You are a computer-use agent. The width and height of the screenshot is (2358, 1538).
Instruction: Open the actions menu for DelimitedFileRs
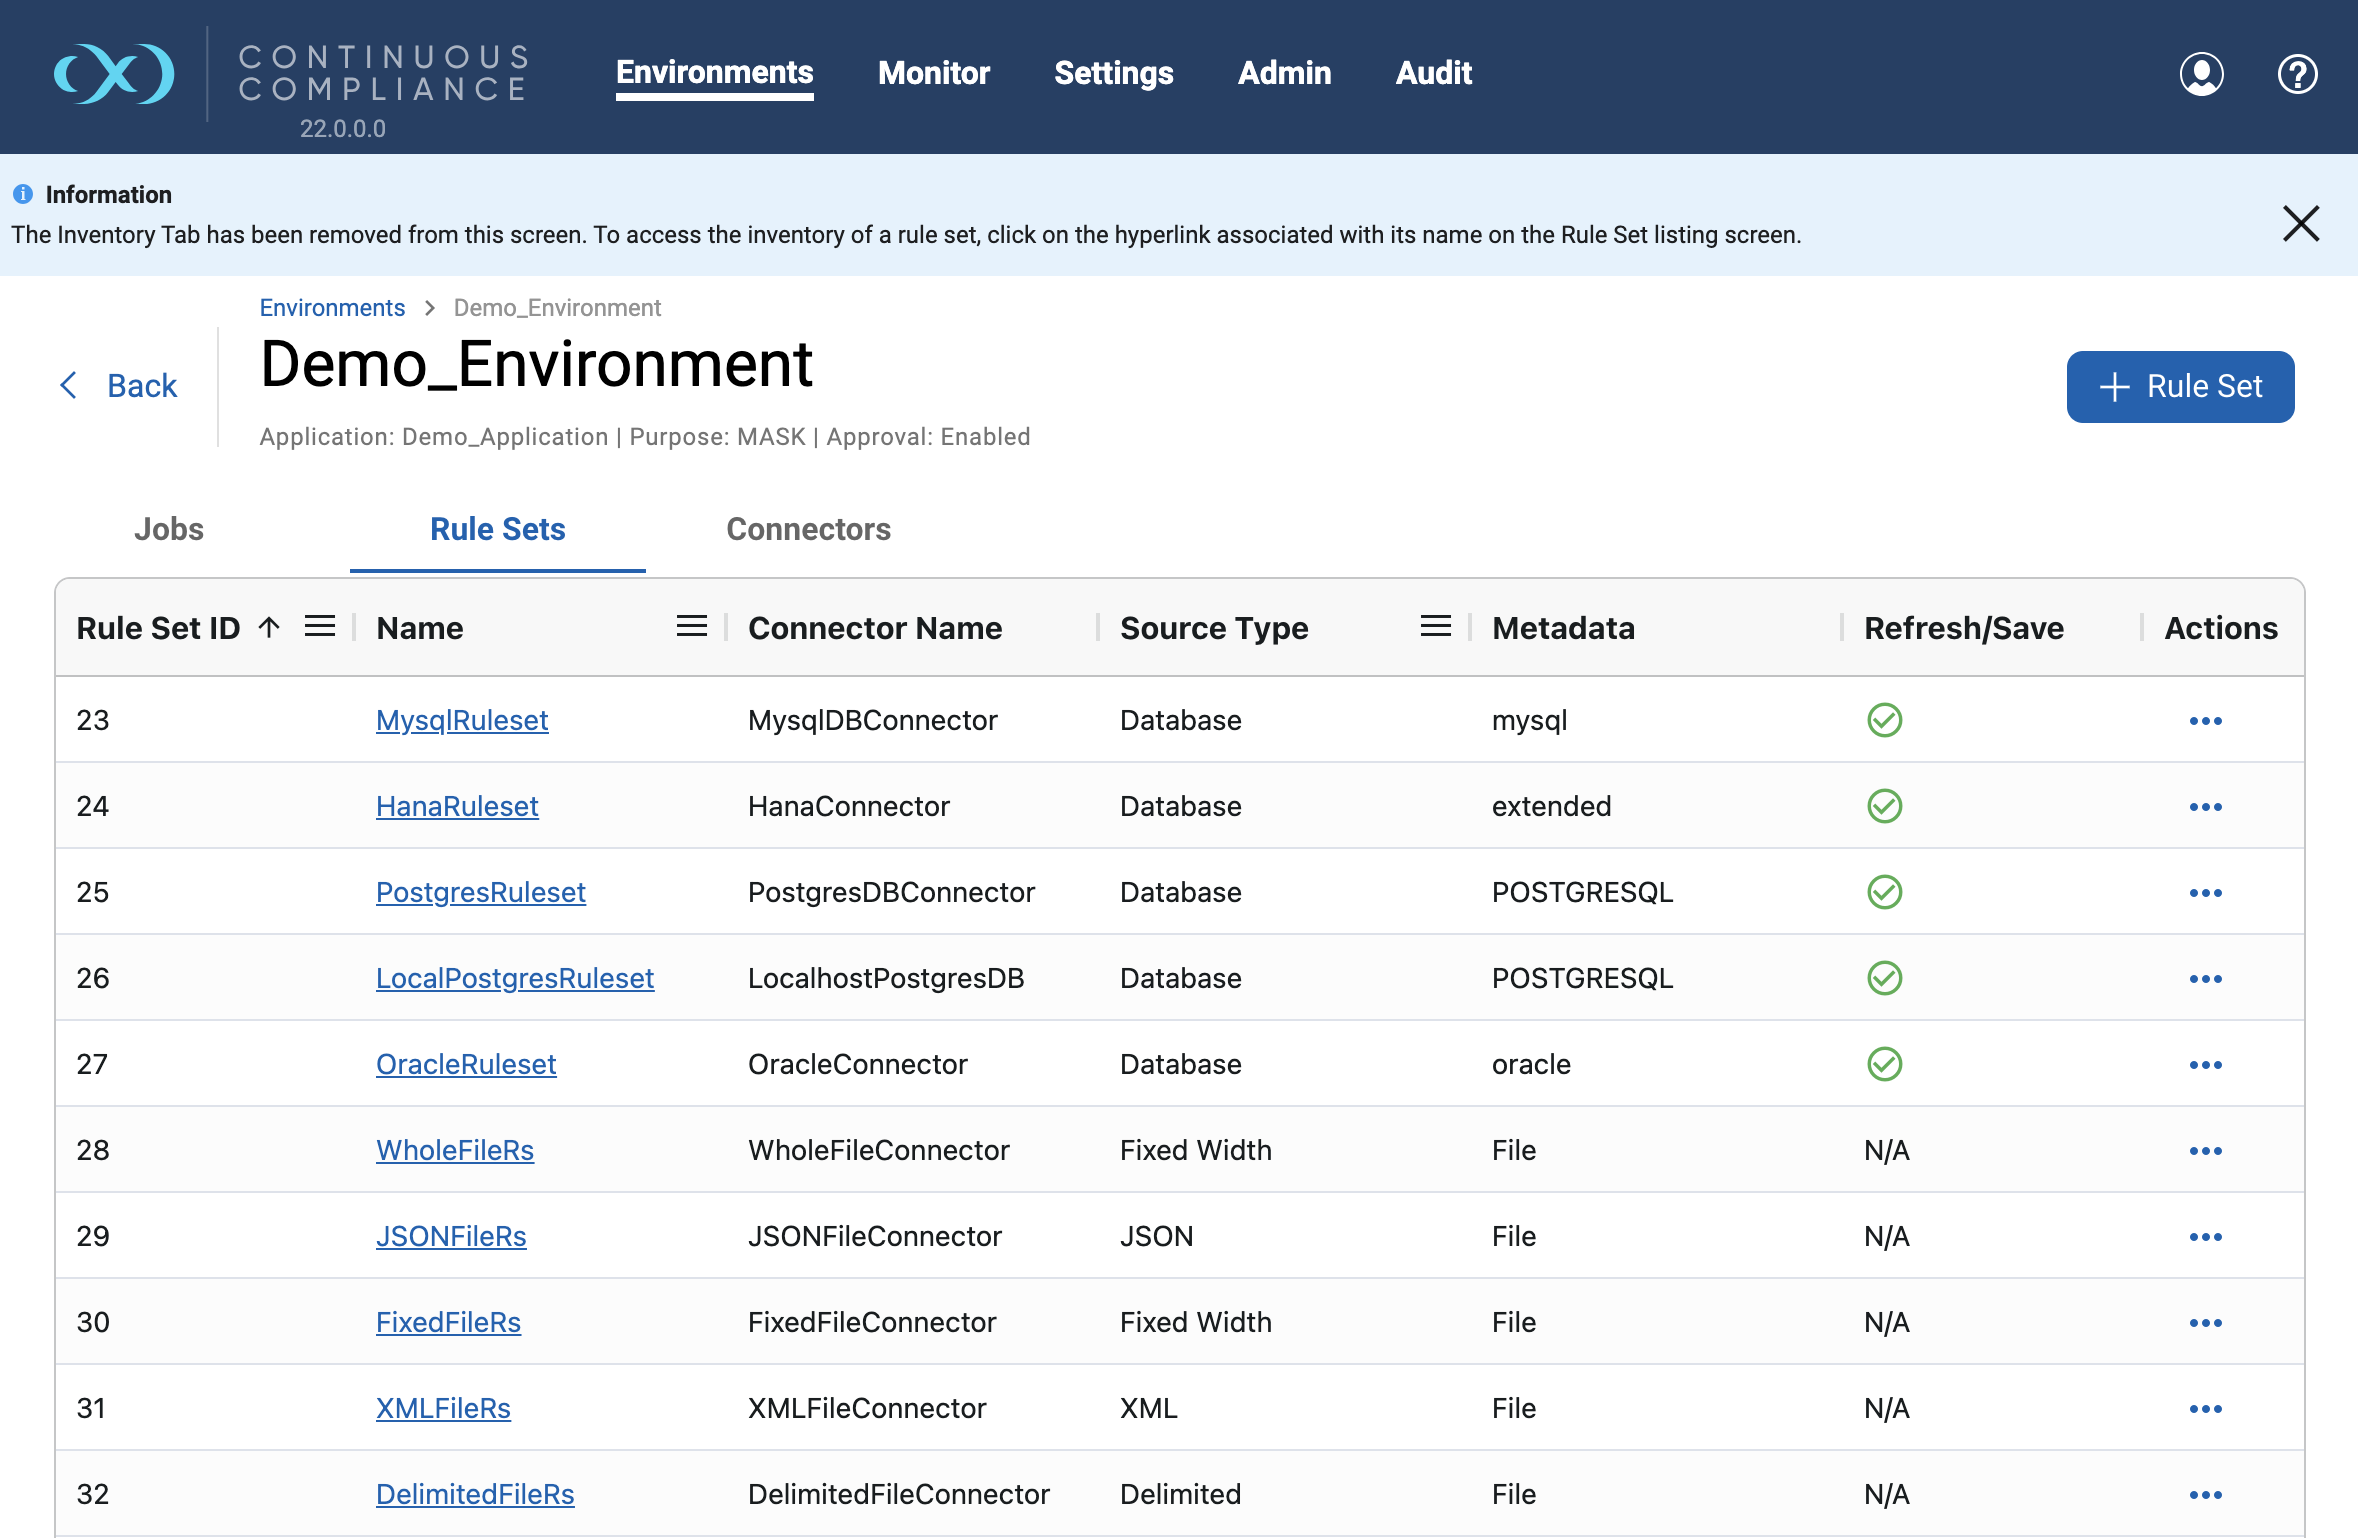2206,1494
